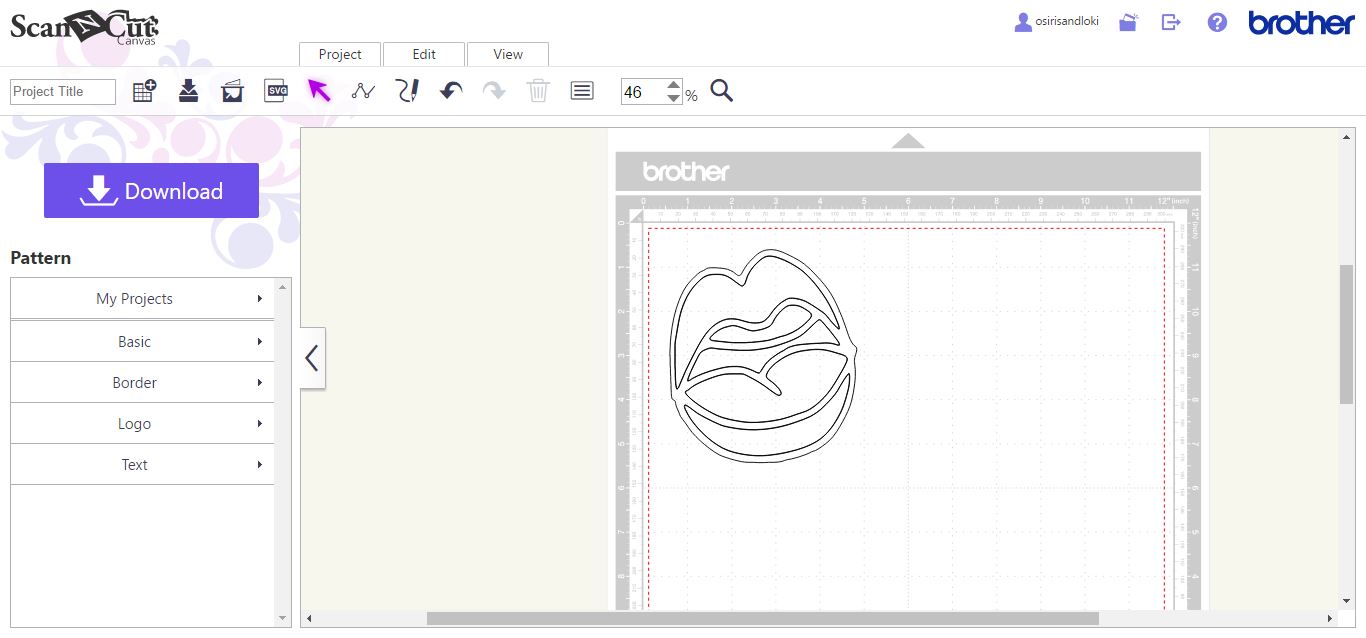Collapse the Pattern sidebar panel
Image resolution: width=1366 pixels, height=638 pixels.
pos(311,357)
